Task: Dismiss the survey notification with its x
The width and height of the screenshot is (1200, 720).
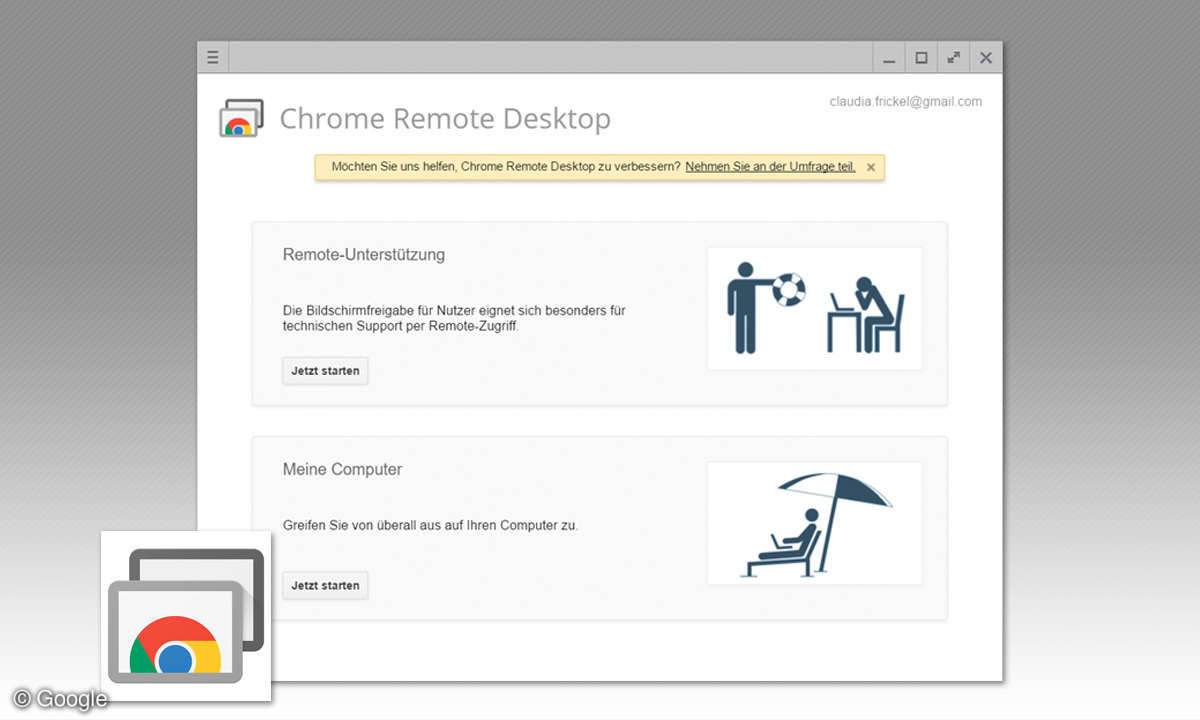Action: click(x=871, y=167)
